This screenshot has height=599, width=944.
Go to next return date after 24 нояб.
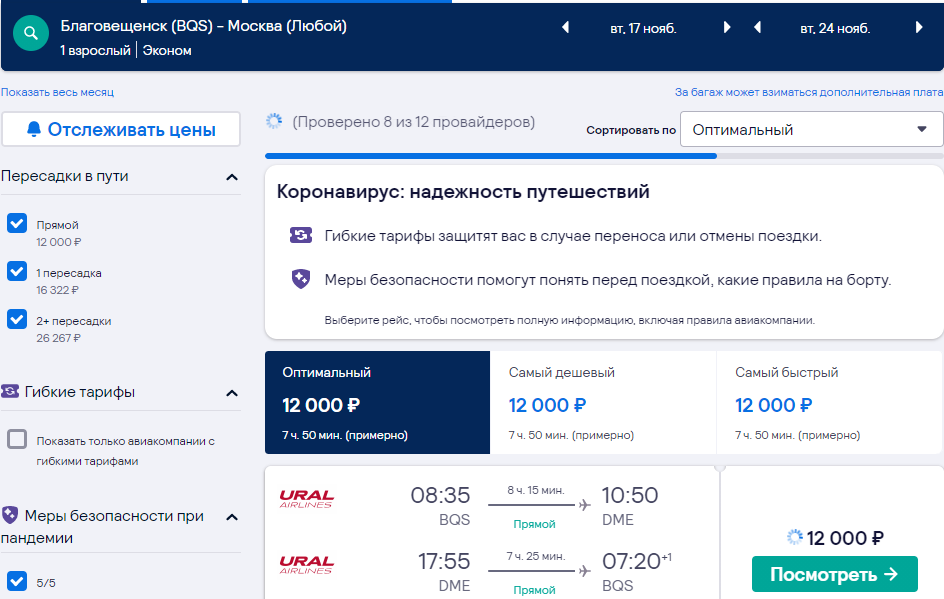[919, 28]
